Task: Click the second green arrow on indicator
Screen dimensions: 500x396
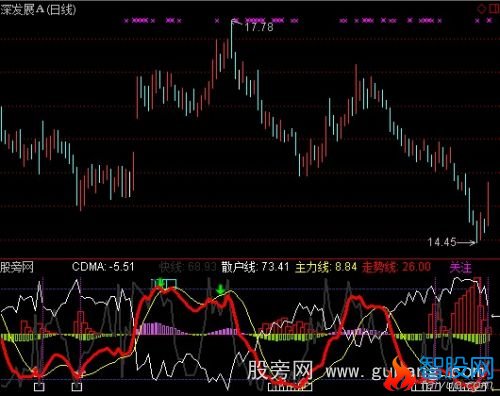Action: pyautogui.click(x=220, y=289)
